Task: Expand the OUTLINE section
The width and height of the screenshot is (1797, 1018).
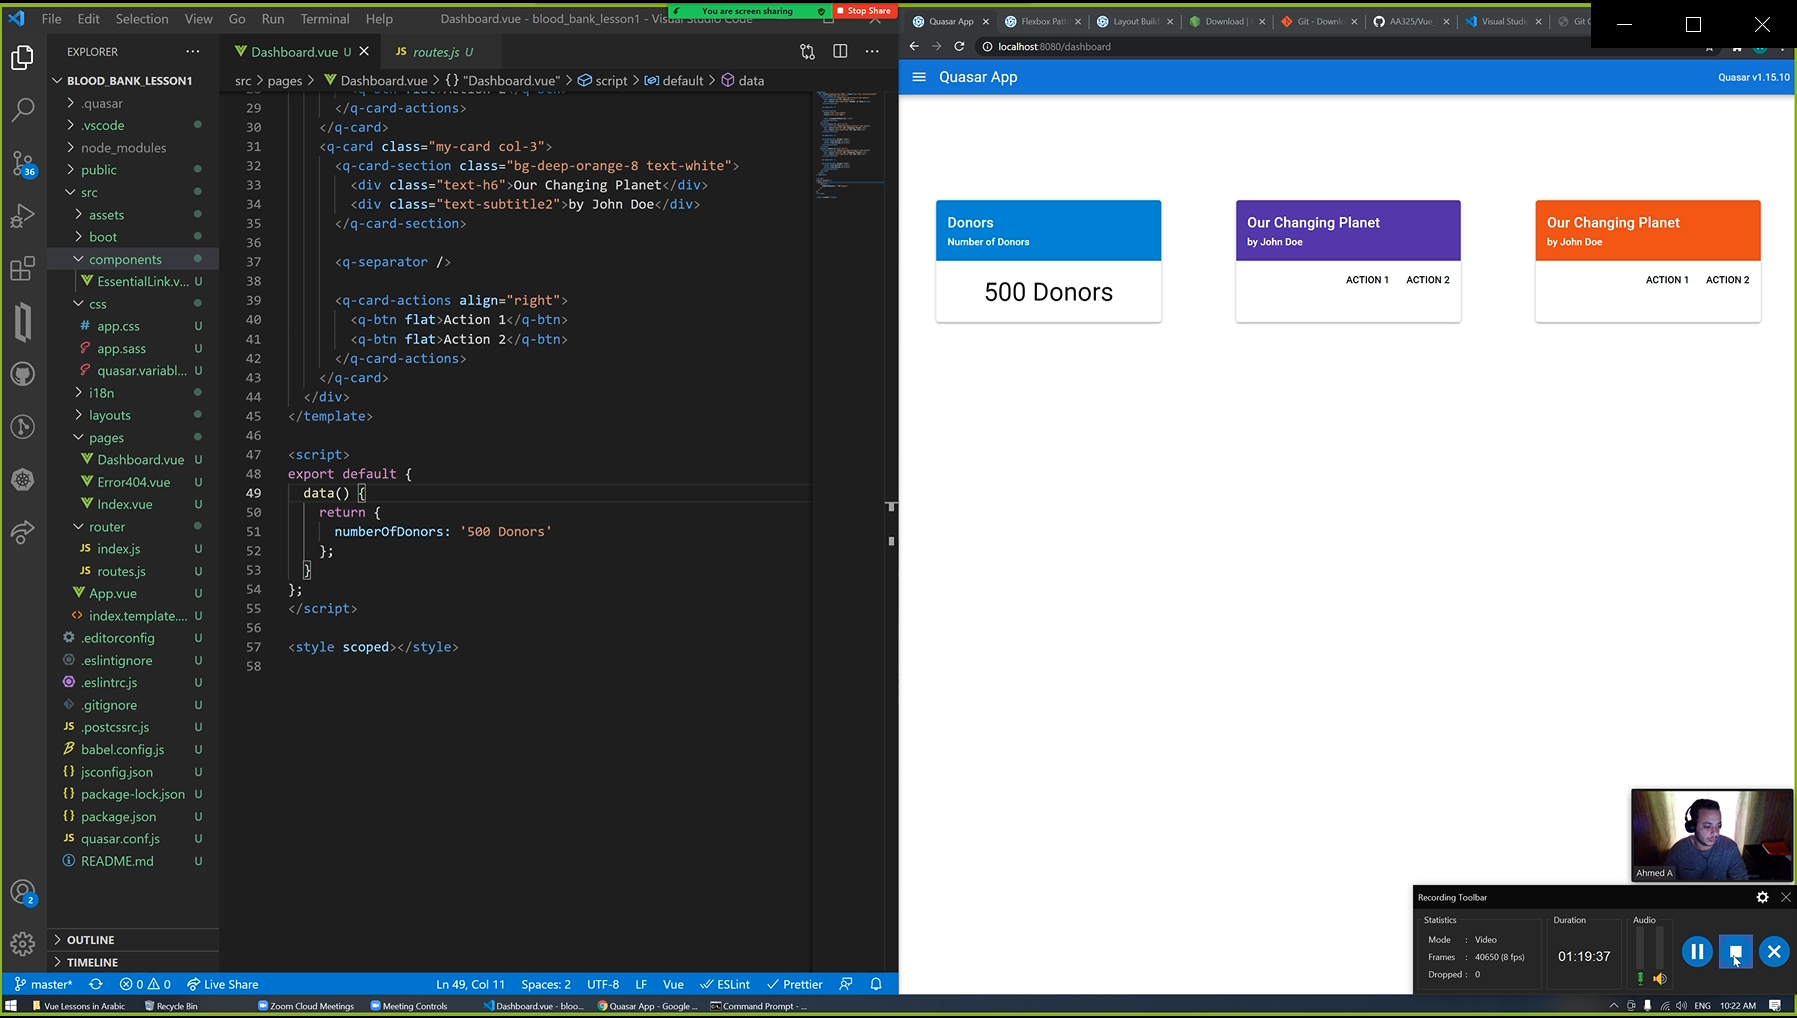Action: 90,939
